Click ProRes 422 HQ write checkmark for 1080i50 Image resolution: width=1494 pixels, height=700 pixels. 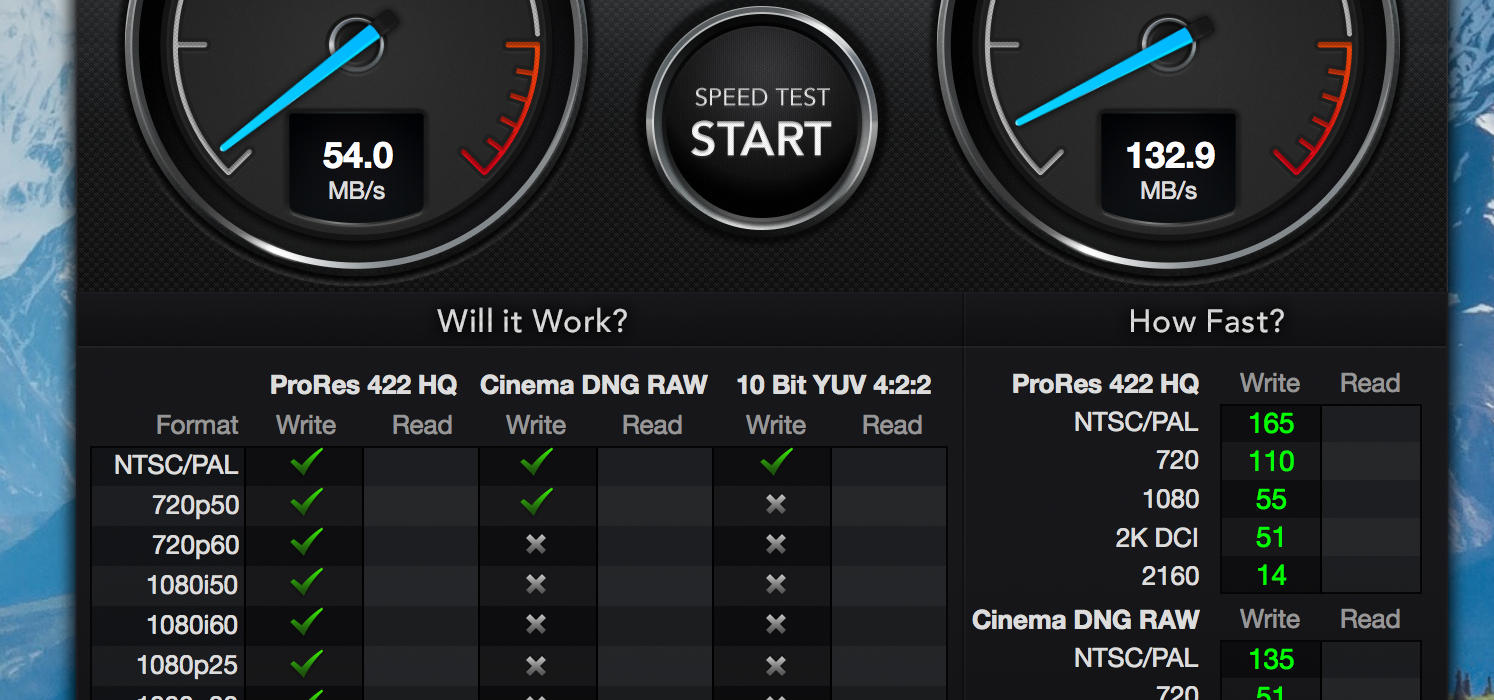coord(306,581)
